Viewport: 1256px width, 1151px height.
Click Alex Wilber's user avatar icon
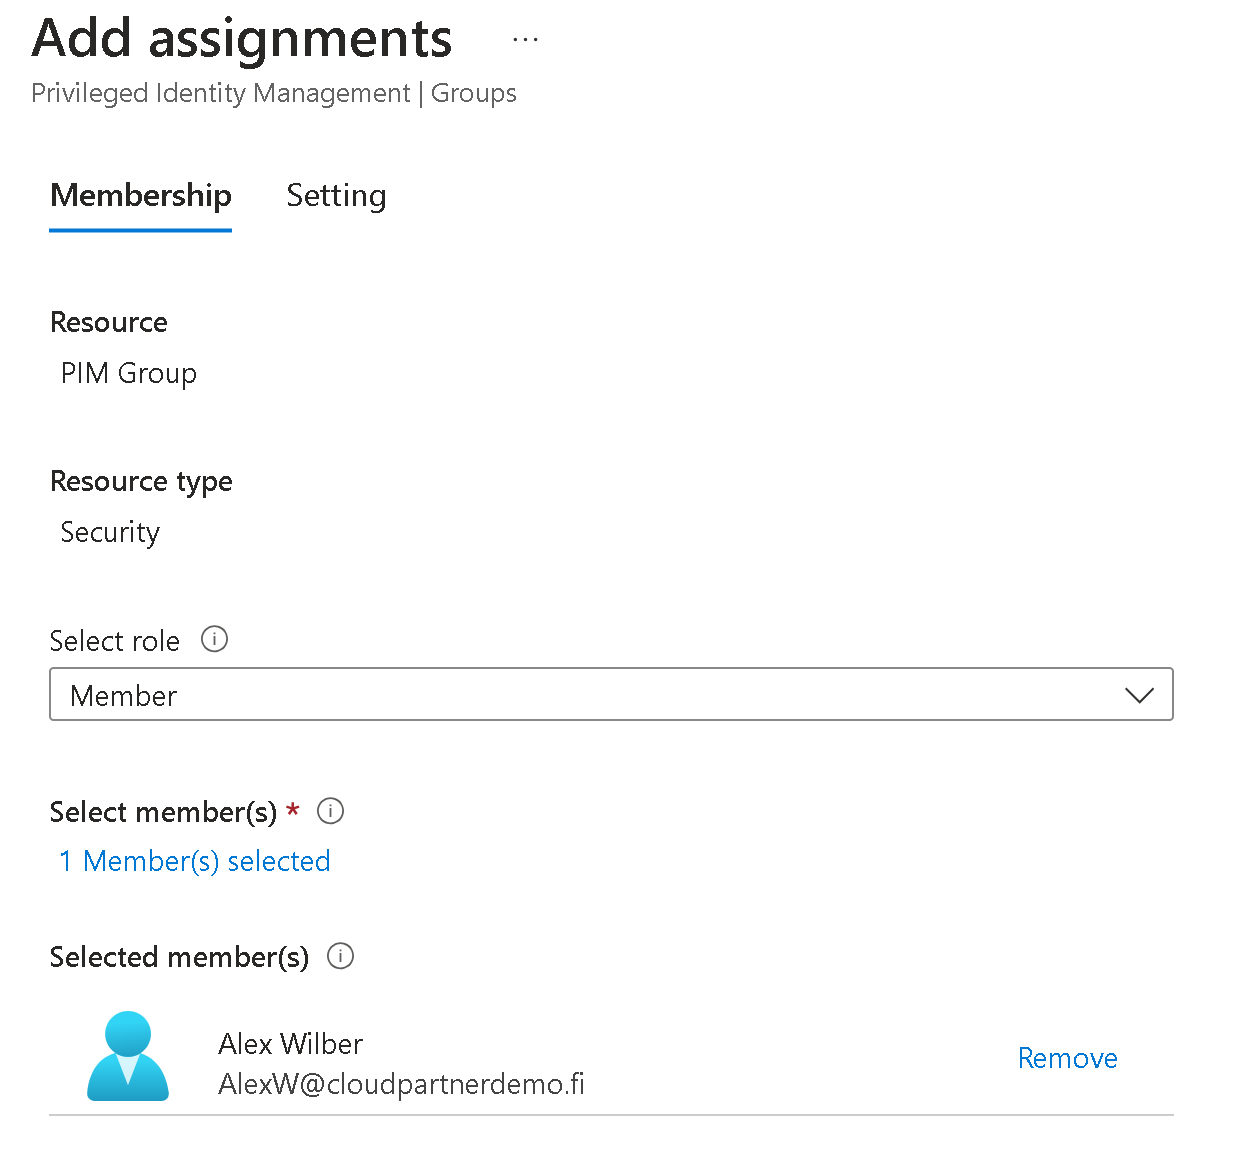click(x=128, y=1056)
